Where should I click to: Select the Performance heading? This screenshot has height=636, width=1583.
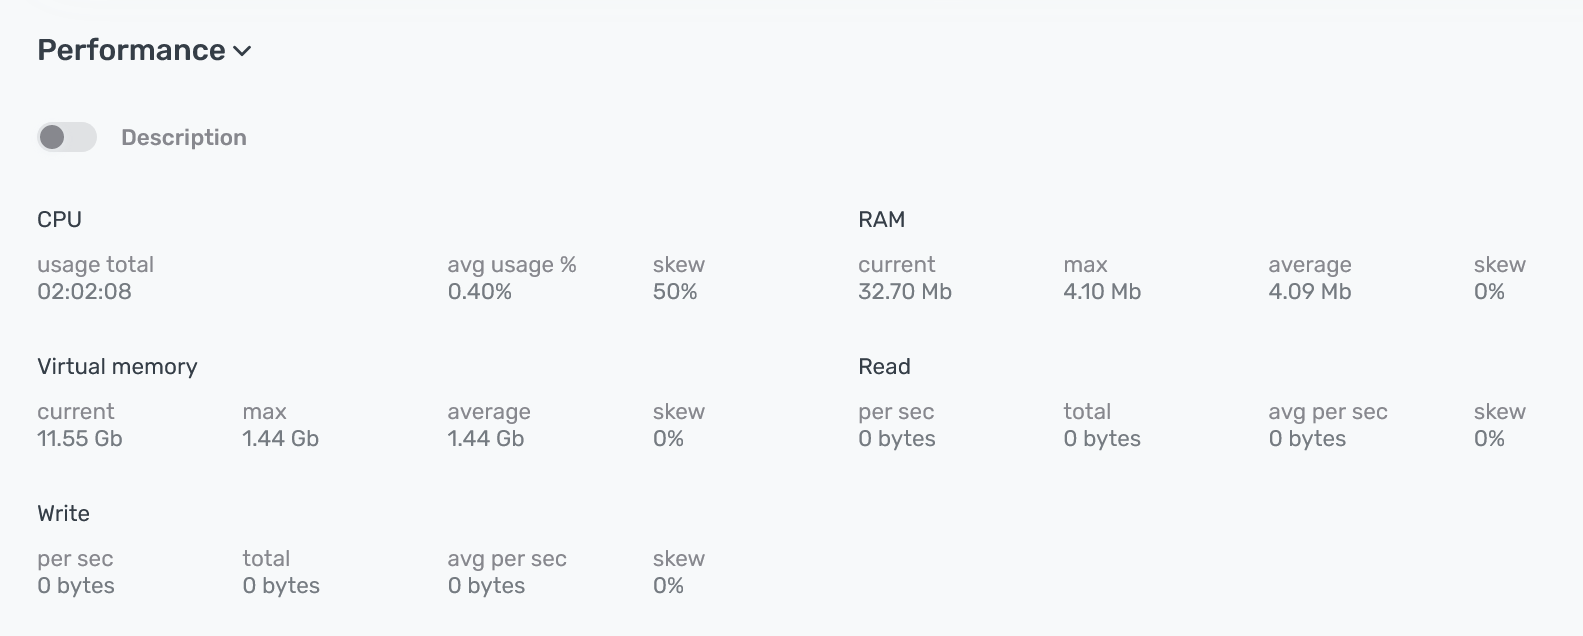[x=130, y=49]
